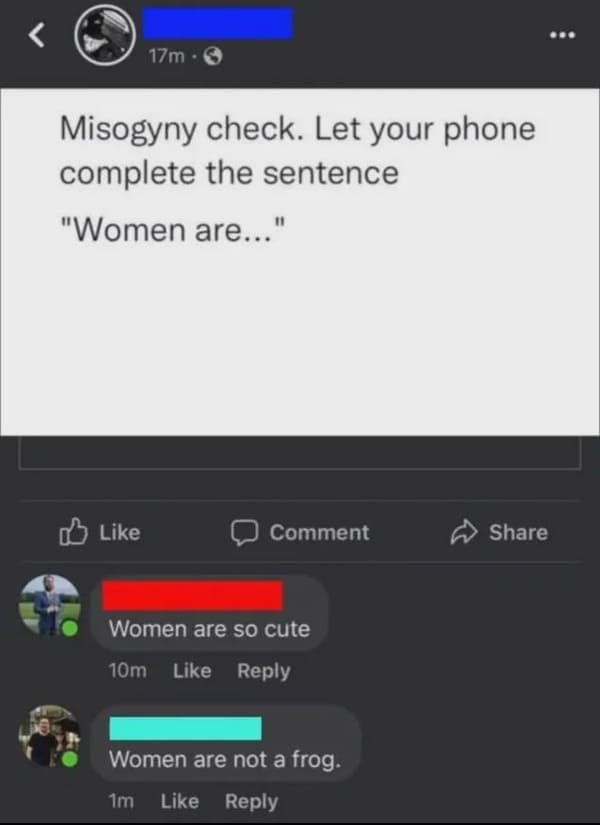Image resolution: width=600 pixels, height=825 pixels.
Task: Open the "Misogyny check" post image
Action: click(x=300, y=262)
